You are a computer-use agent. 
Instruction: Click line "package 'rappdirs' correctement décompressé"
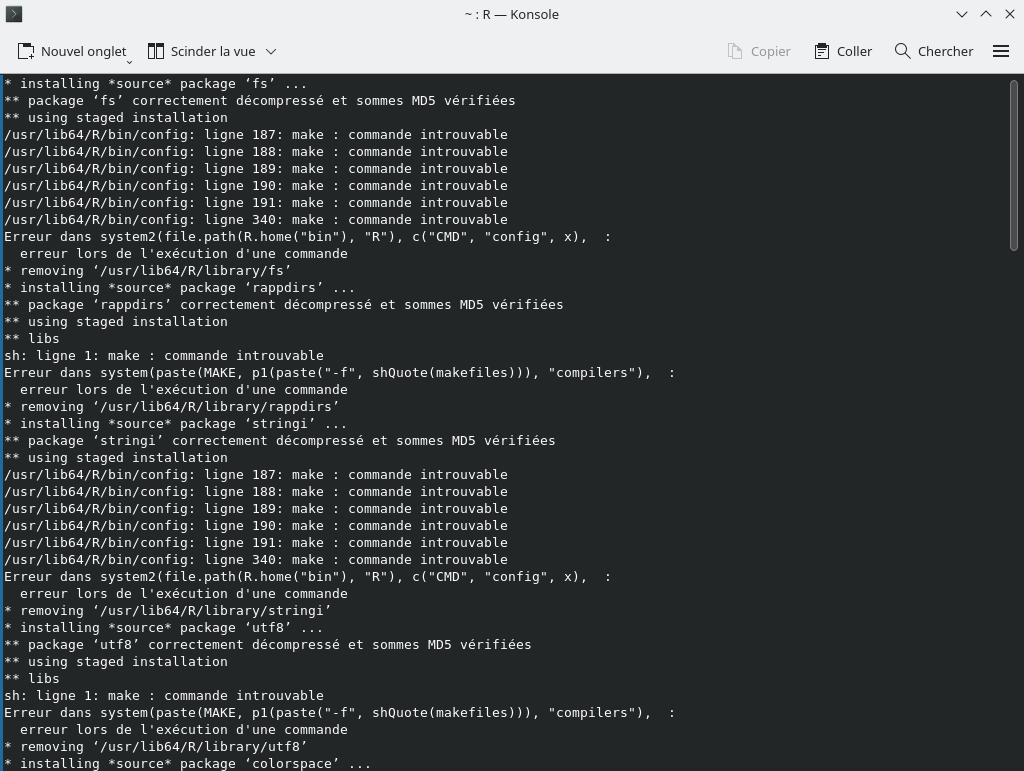pos(283,304)
